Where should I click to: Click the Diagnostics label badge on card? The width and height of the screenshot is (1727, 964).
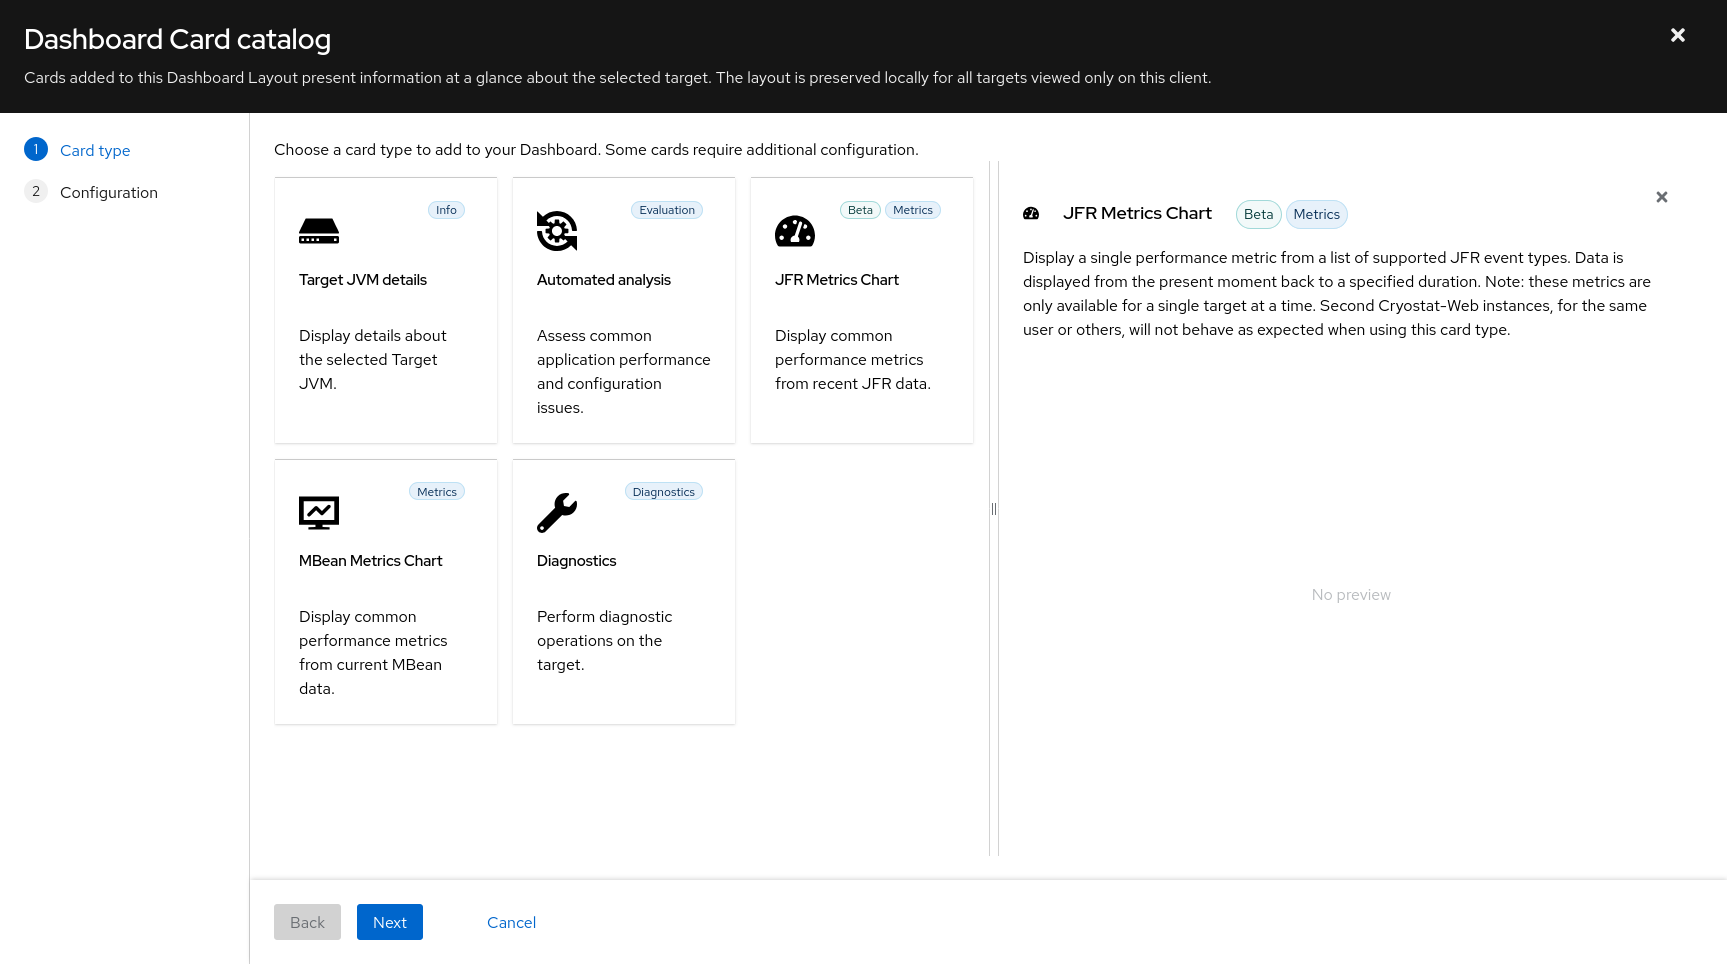coord(663,492)
